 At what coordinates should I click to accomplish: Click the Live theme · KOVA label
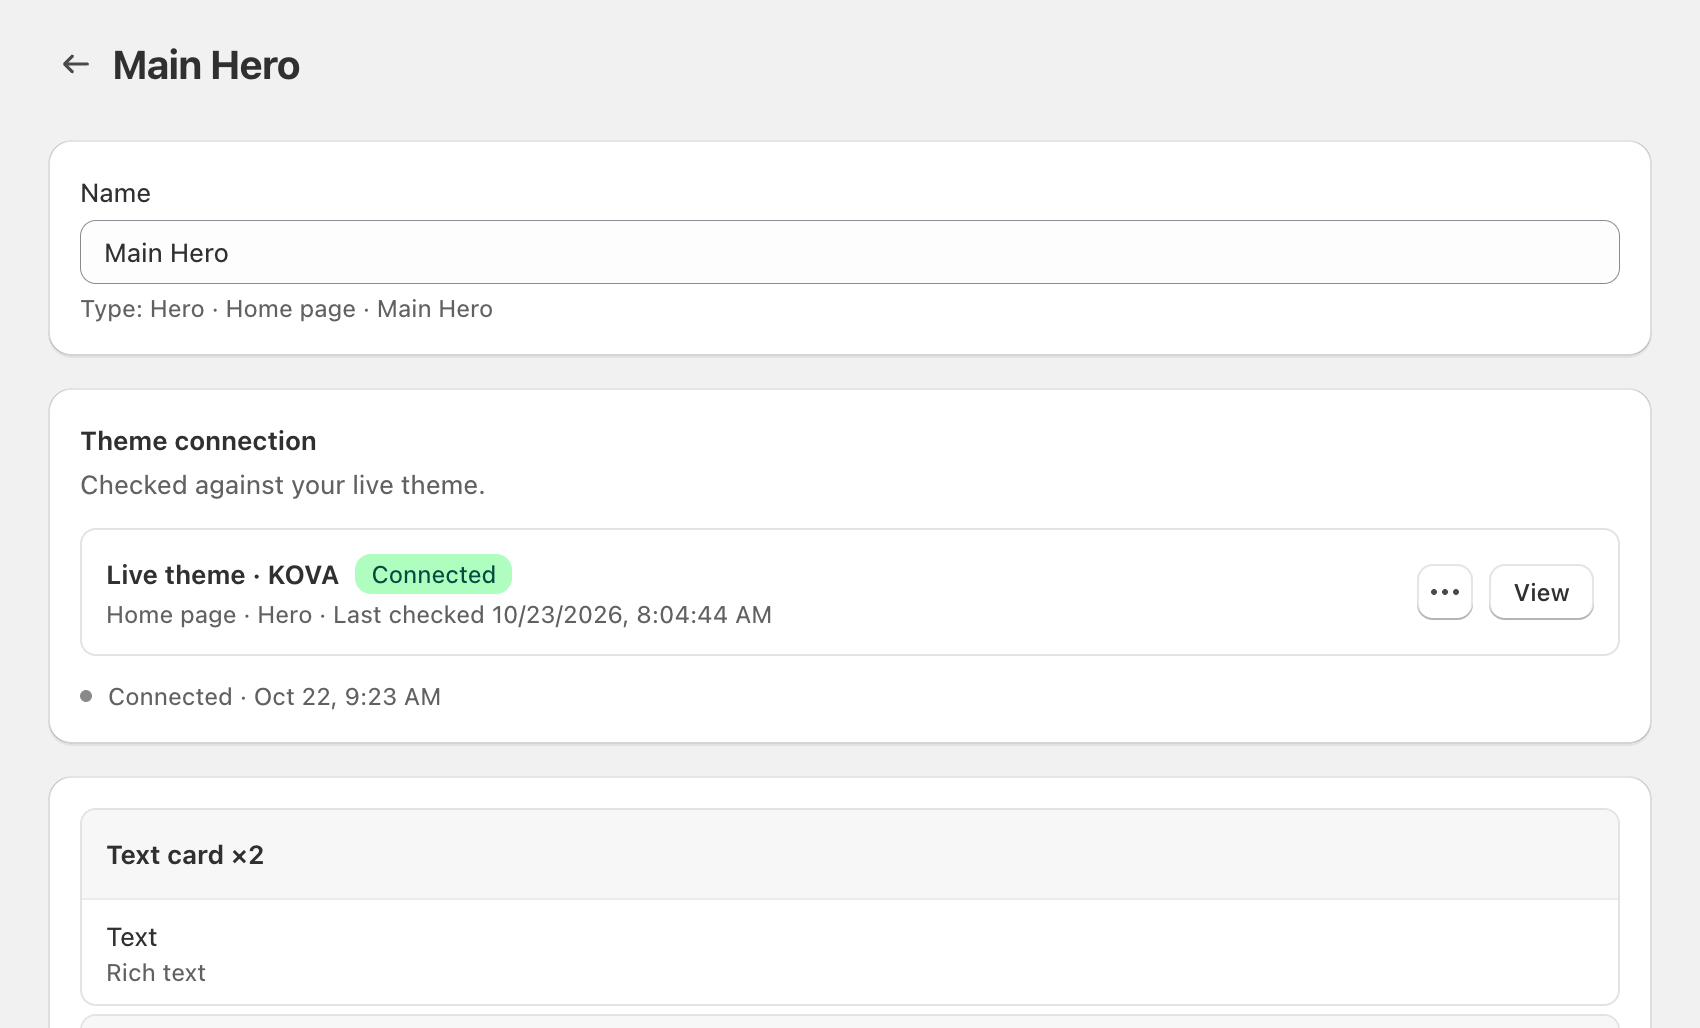(222, 575)
